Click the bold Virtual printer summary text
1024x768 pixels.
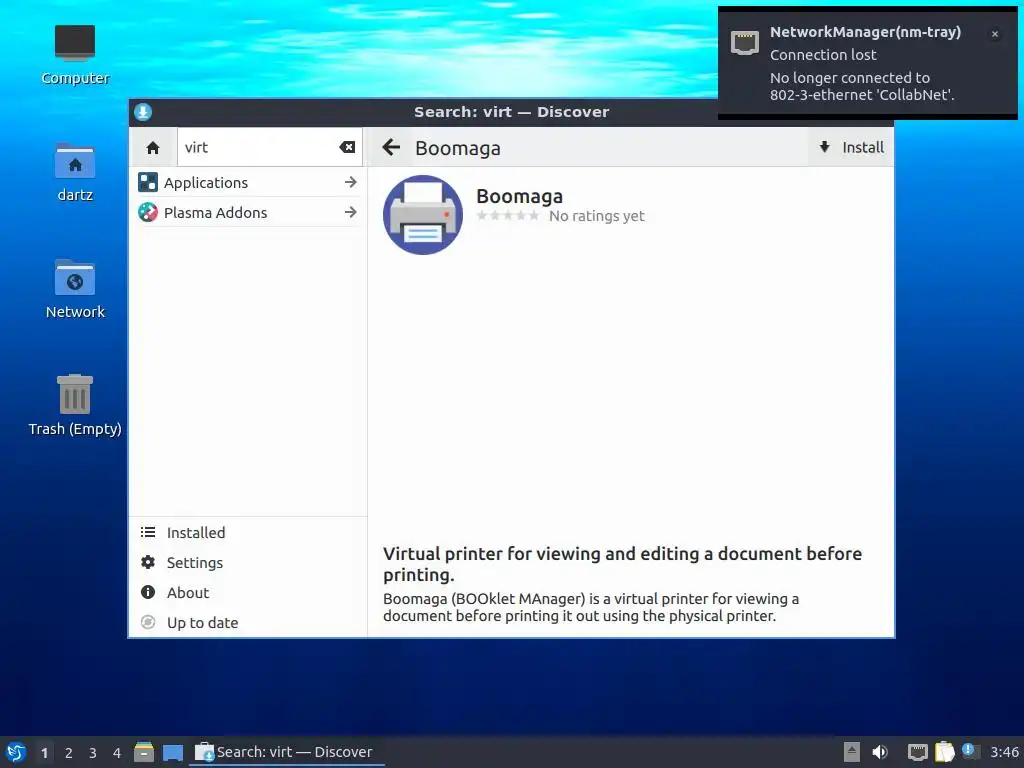pyautogui.click(x=622, y=564)
